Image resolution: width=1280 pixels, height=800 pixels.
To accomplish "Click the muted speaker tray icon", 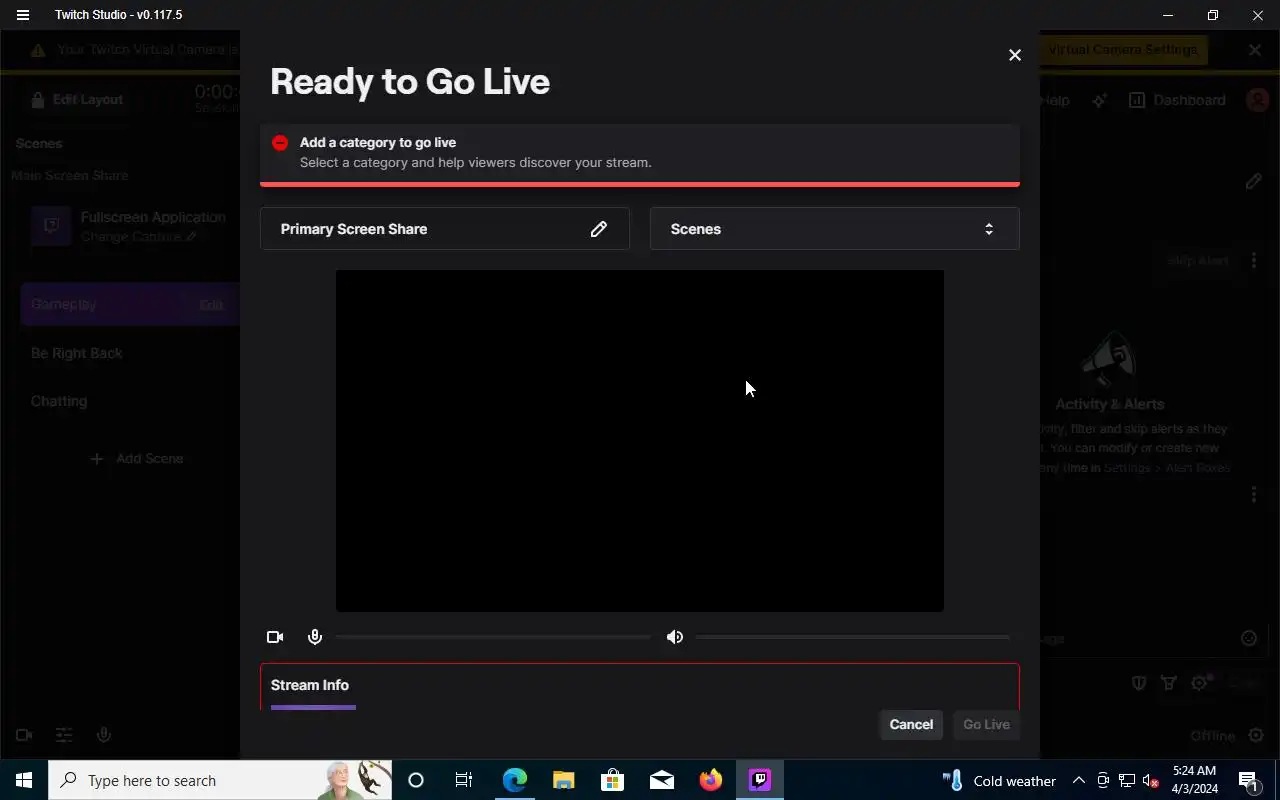I will [x=1150, y=781].
